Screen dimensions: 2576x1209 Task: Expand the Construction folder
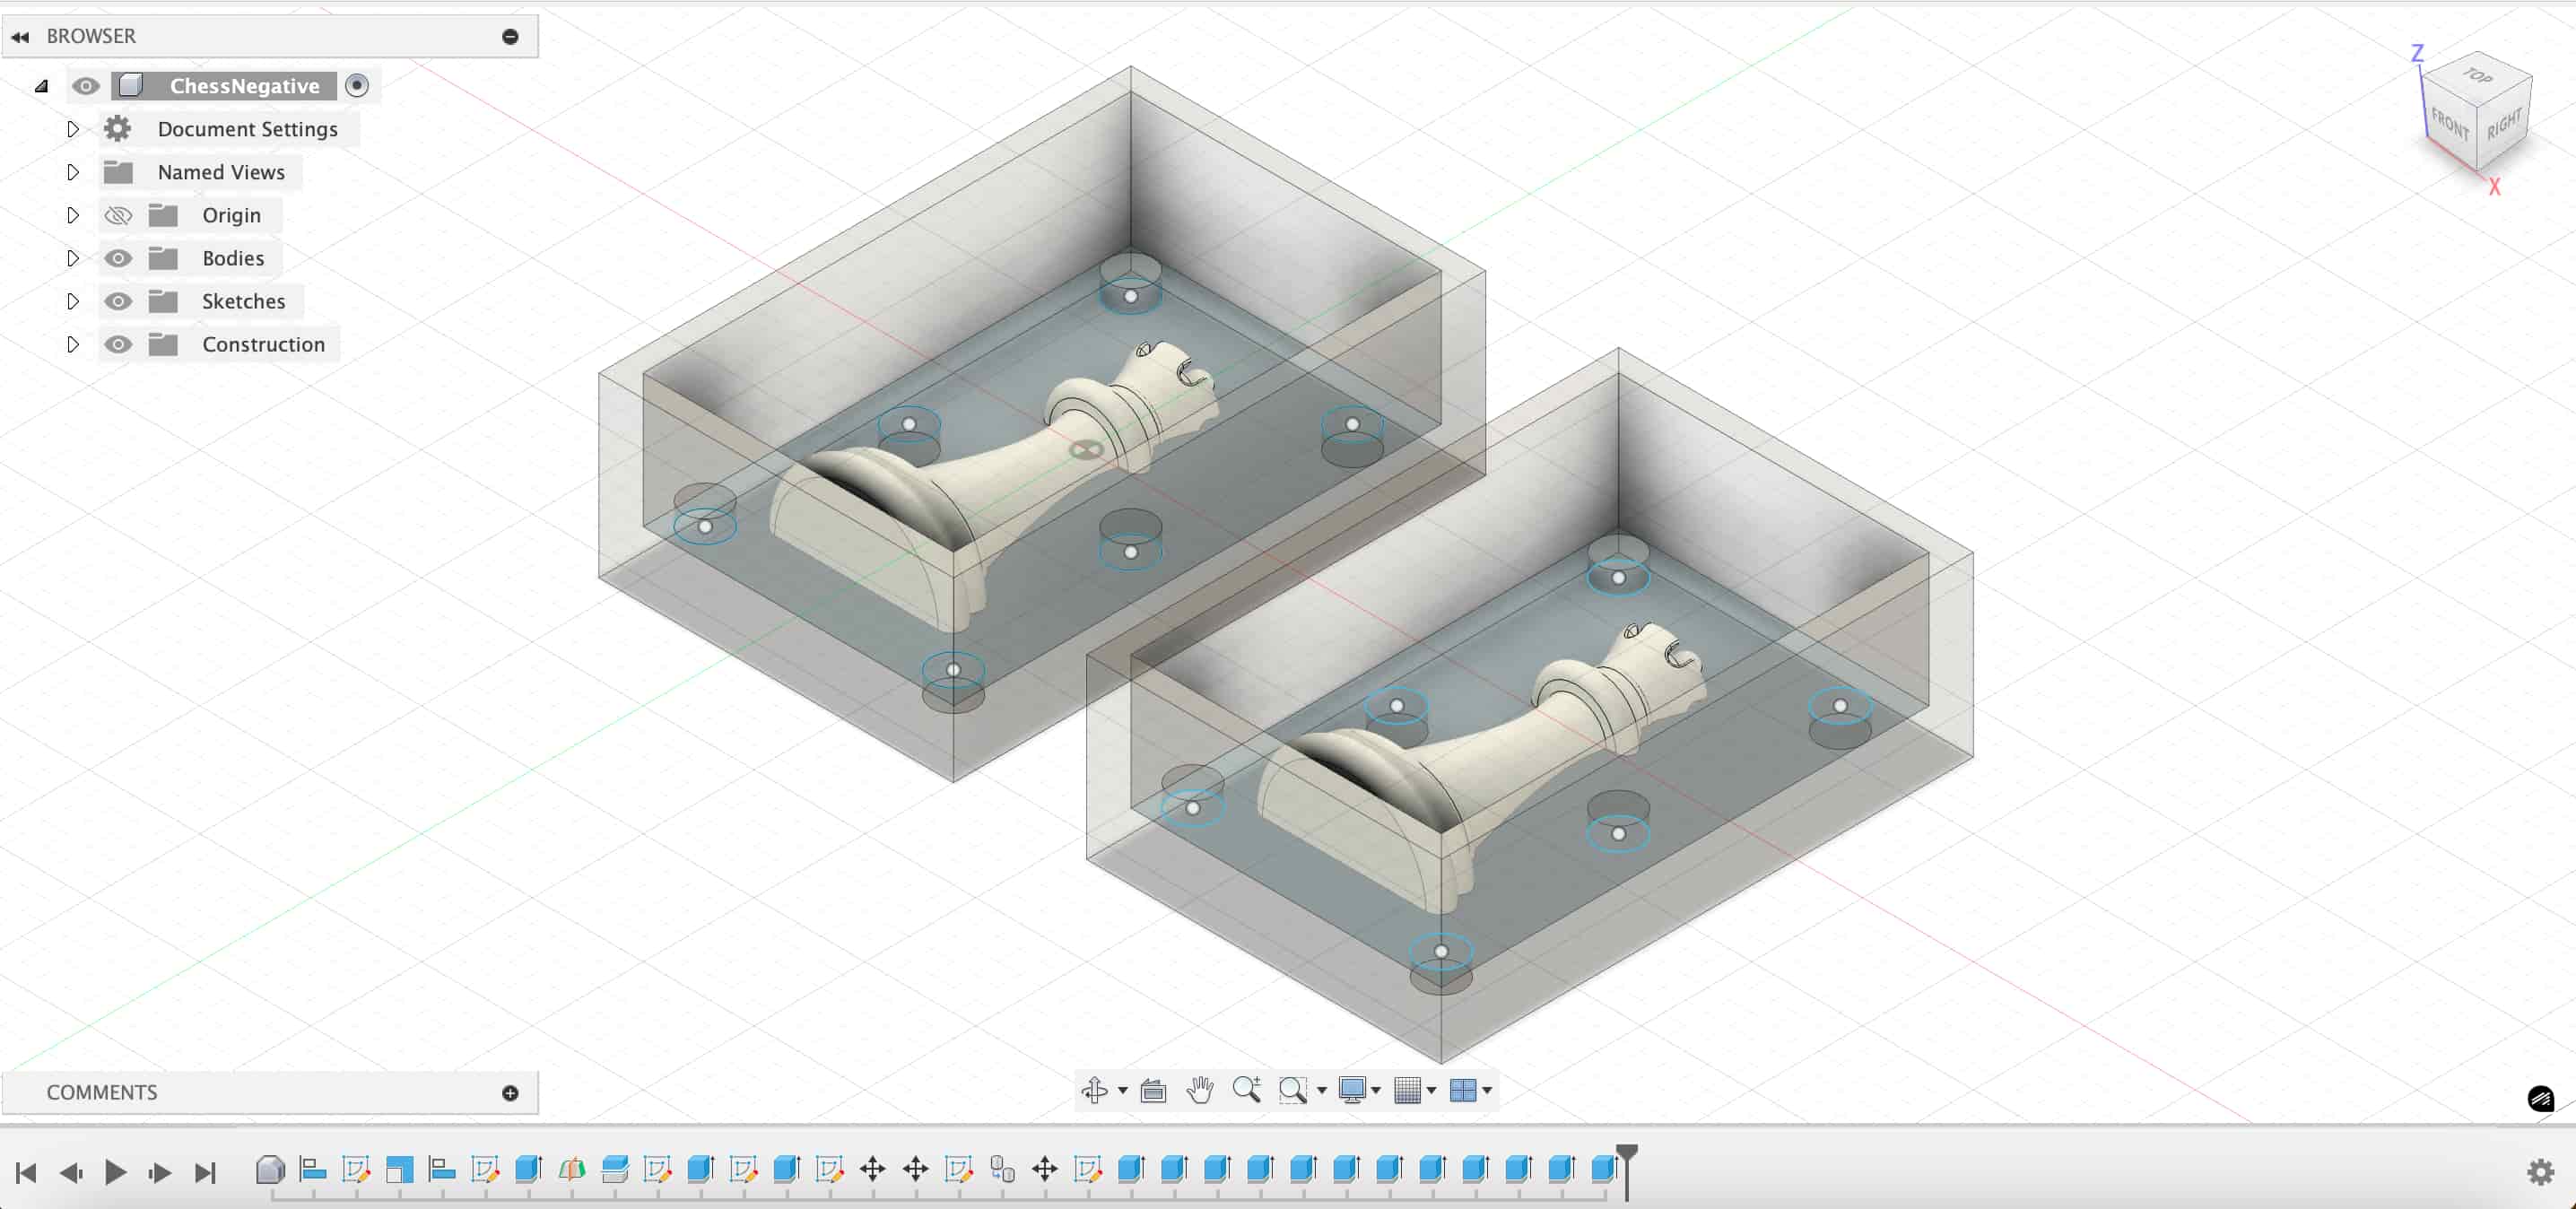click(72, 344)
